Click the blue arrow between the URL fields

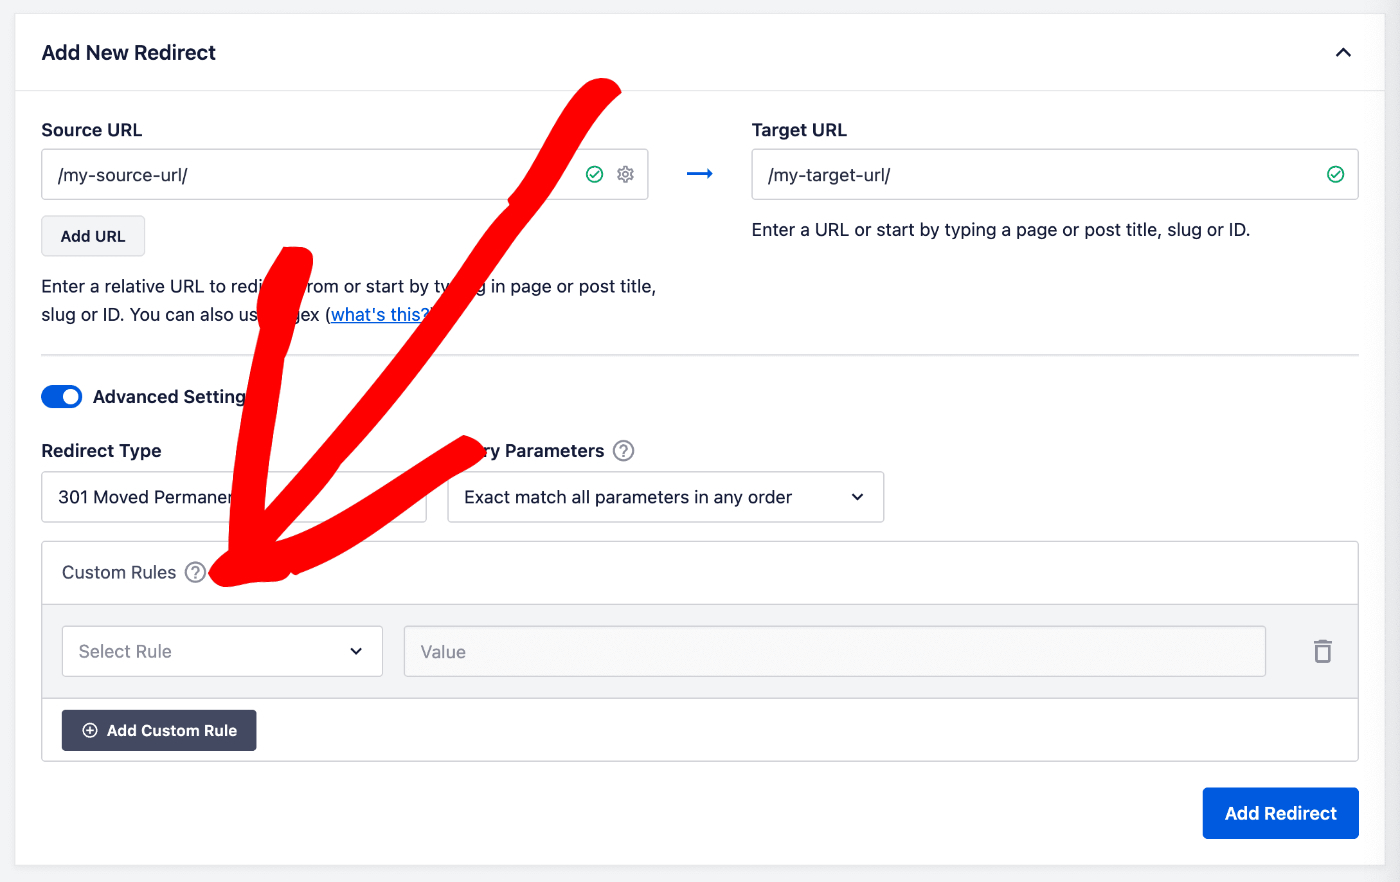[699, 173]
